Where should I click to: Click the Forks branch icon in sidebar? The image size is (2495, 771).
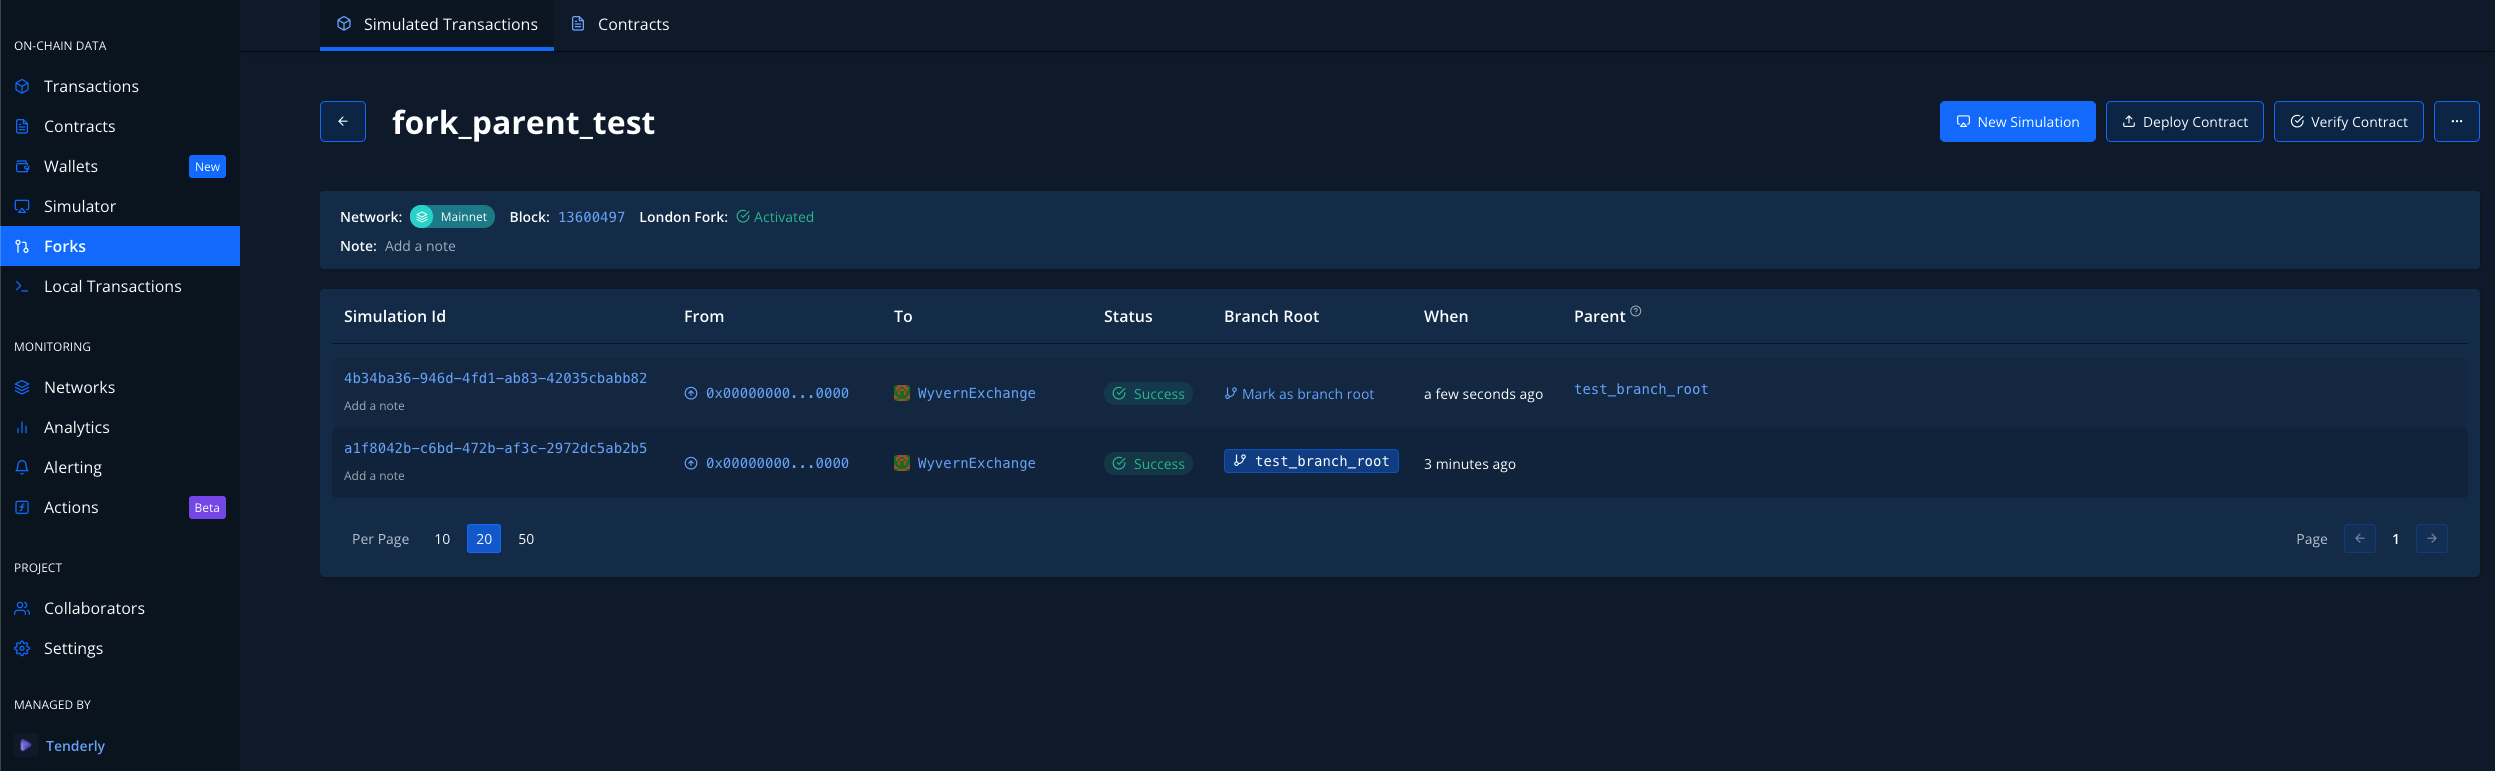[x=22, y=246]
